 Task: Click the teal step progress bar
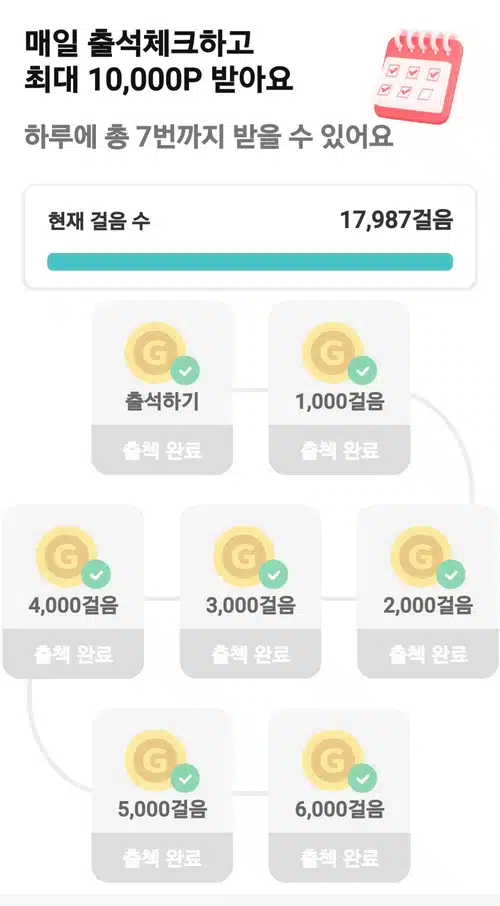click(x=250, y=262)
